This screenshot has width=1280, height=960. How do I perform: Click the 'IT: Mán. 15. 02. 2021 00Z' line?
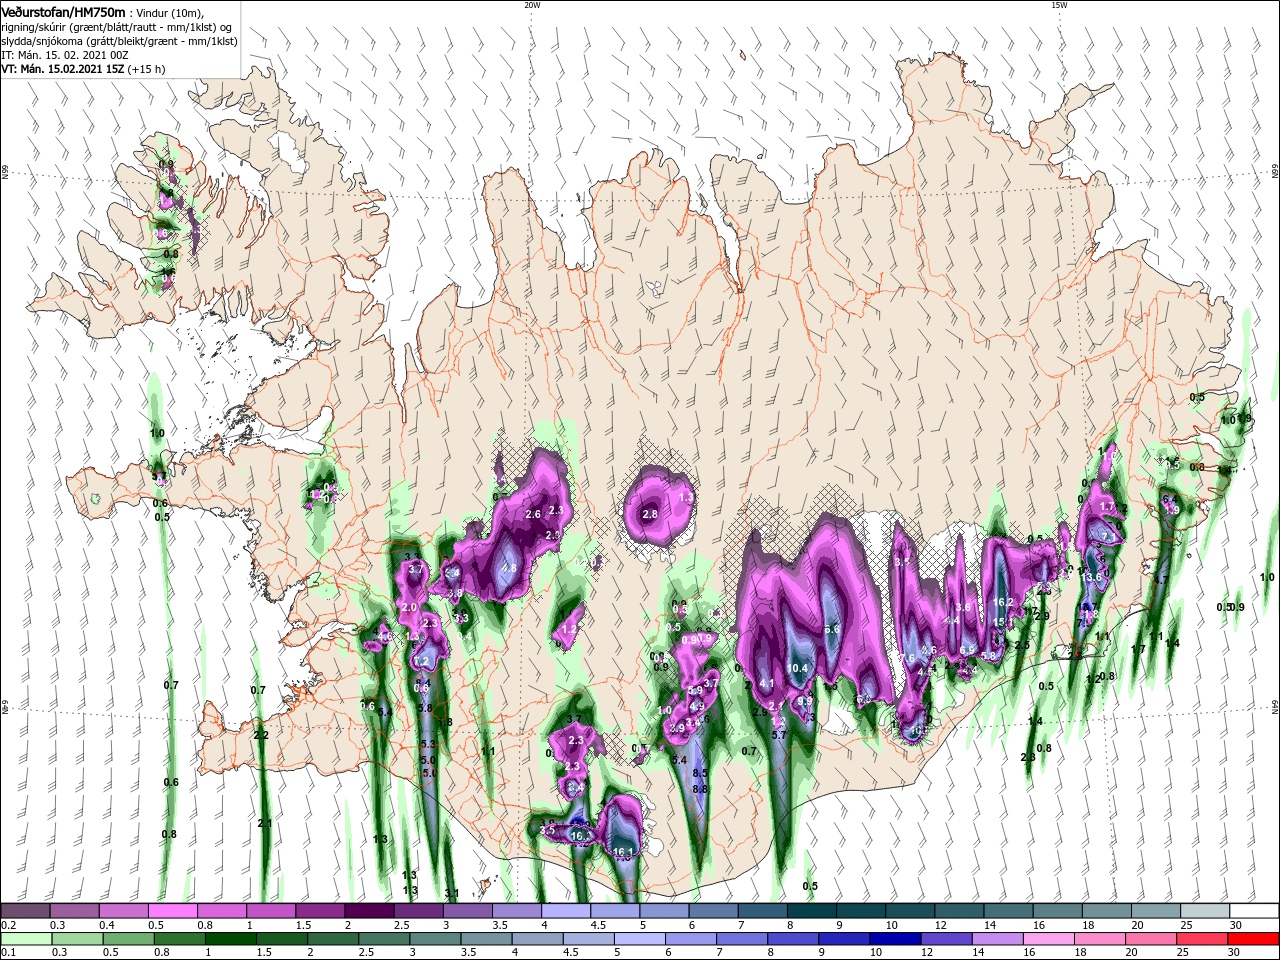click(x=65, y=55)
